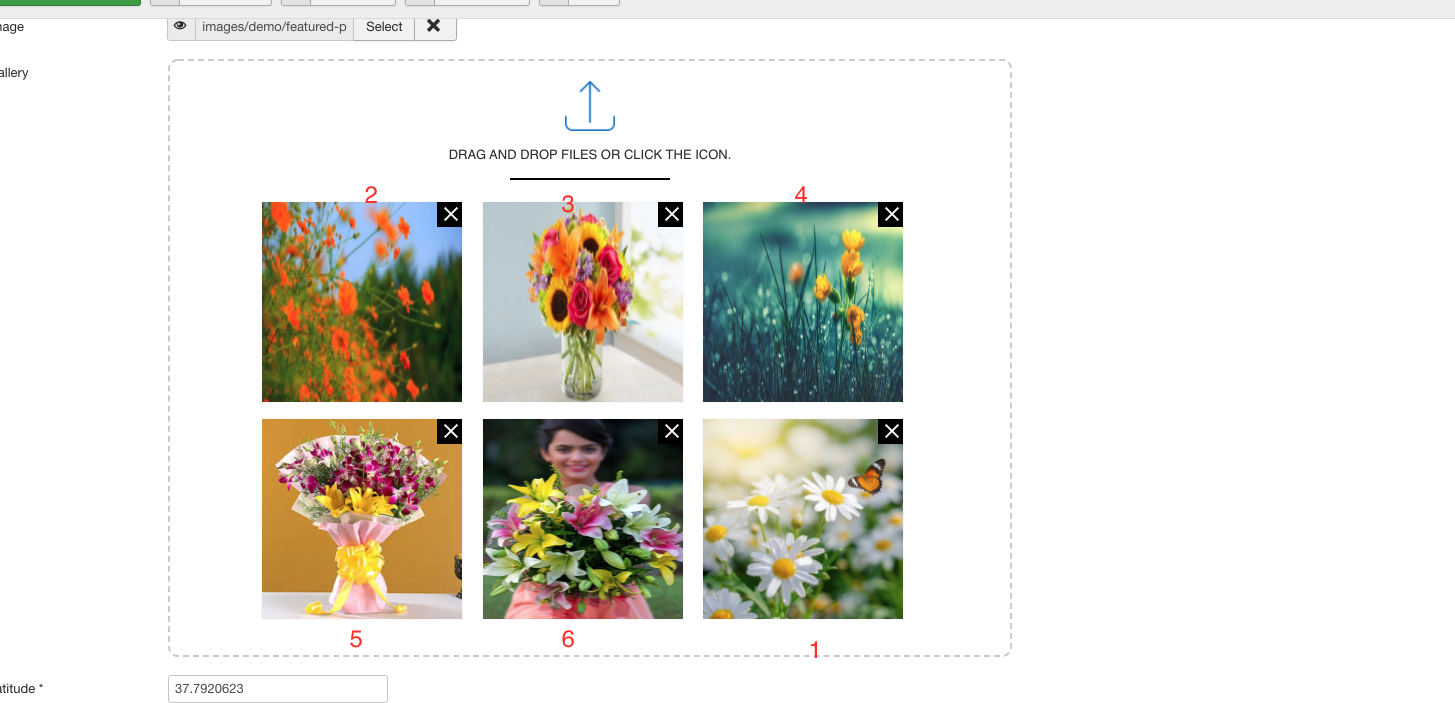This screenshot has height=703, width=1455.
Task: Remove the daisies with butterfly photo
Action: coord(891,431)
